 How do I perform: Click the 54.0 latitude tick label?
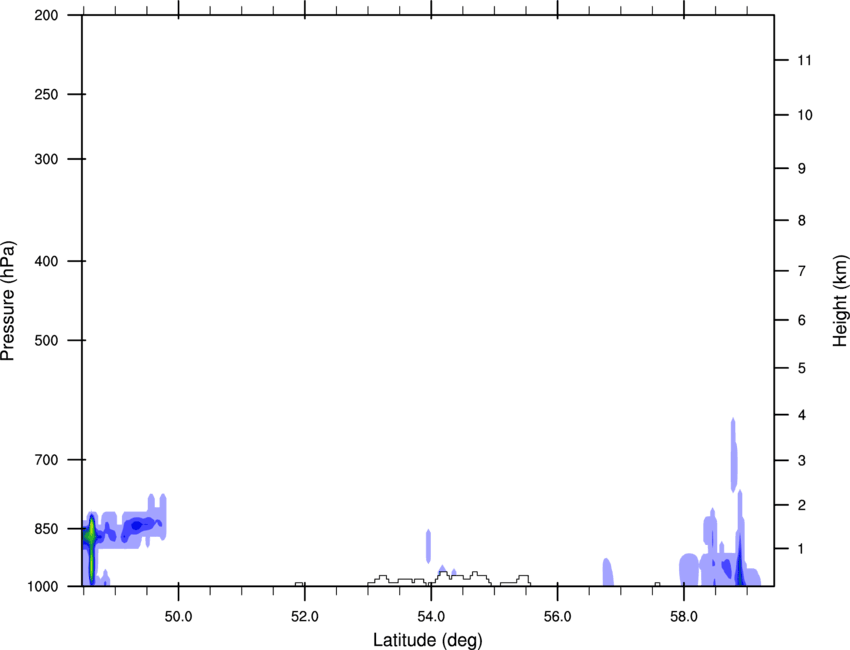click(431, 616)
